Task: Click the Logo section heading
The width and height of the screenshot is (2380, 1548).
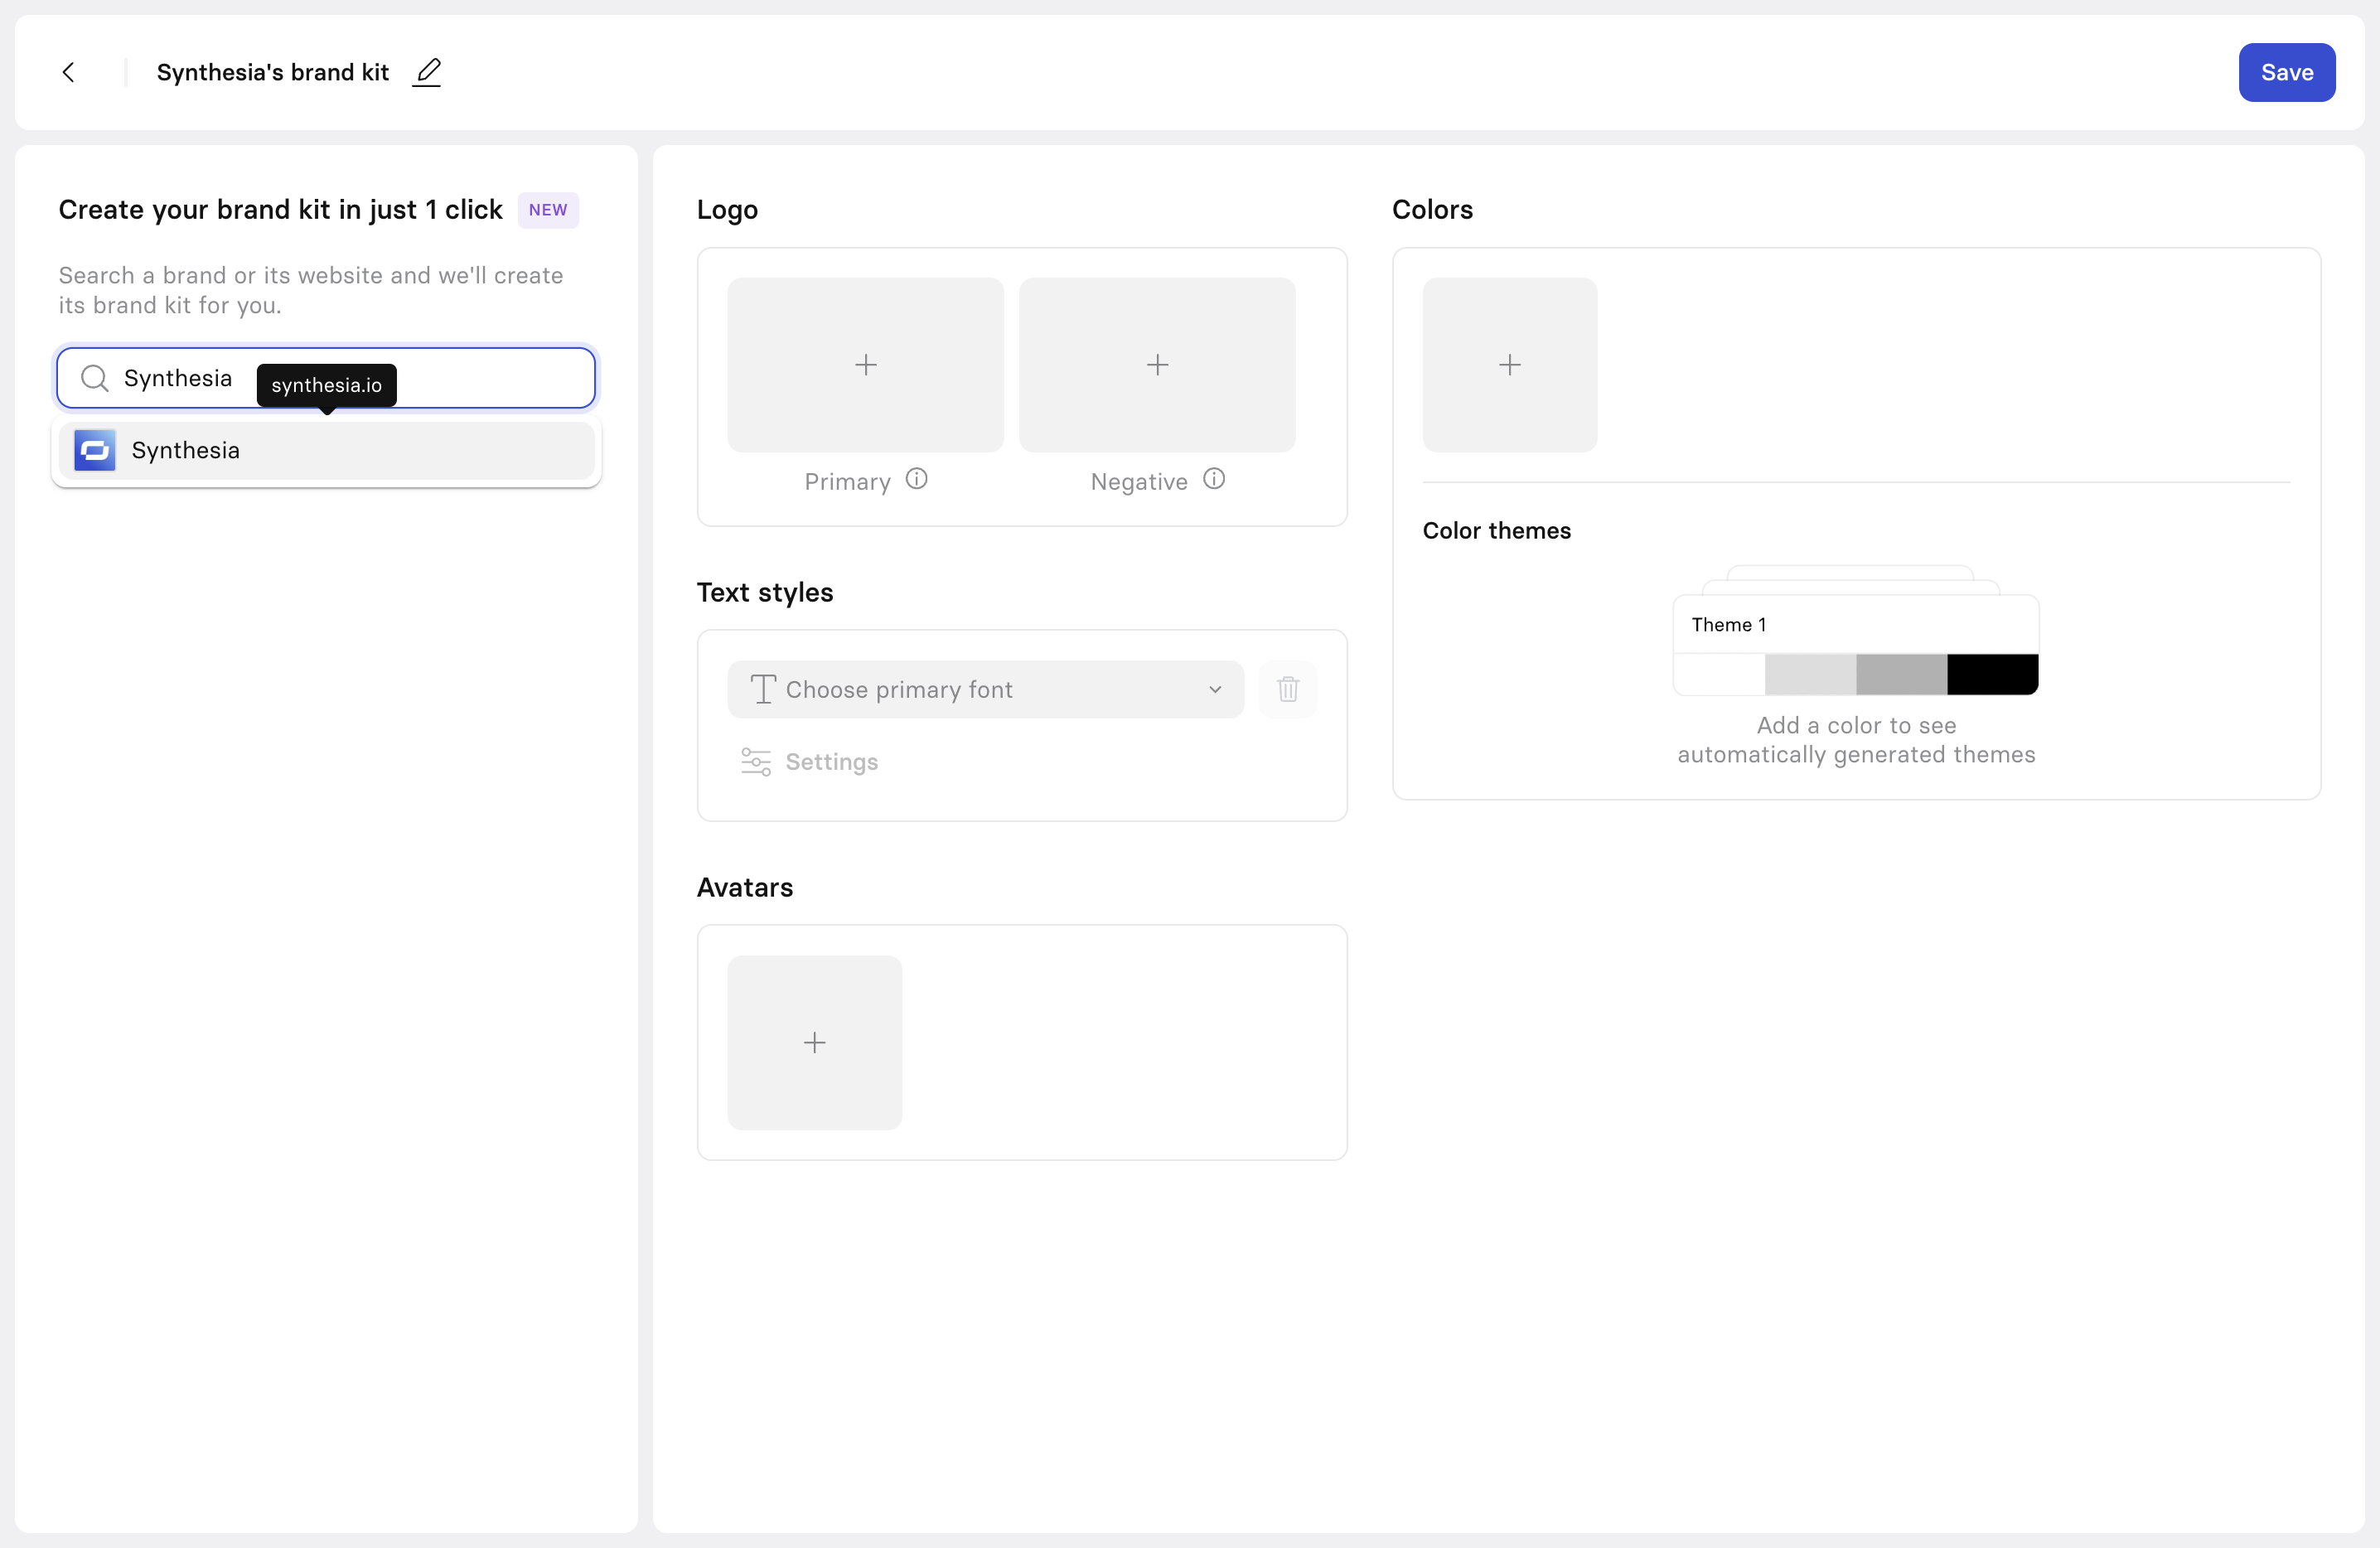Action: coord(727,210)
